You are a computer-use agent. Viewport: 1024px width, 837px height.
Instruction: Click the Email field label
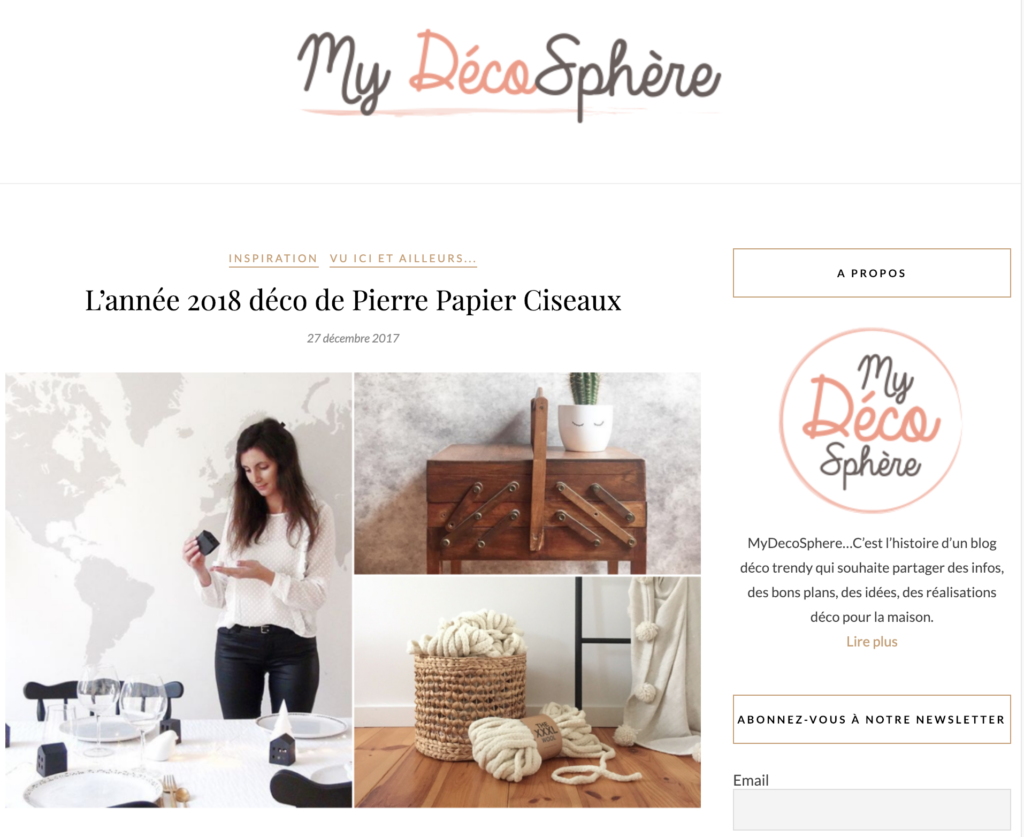click(751, 780)
